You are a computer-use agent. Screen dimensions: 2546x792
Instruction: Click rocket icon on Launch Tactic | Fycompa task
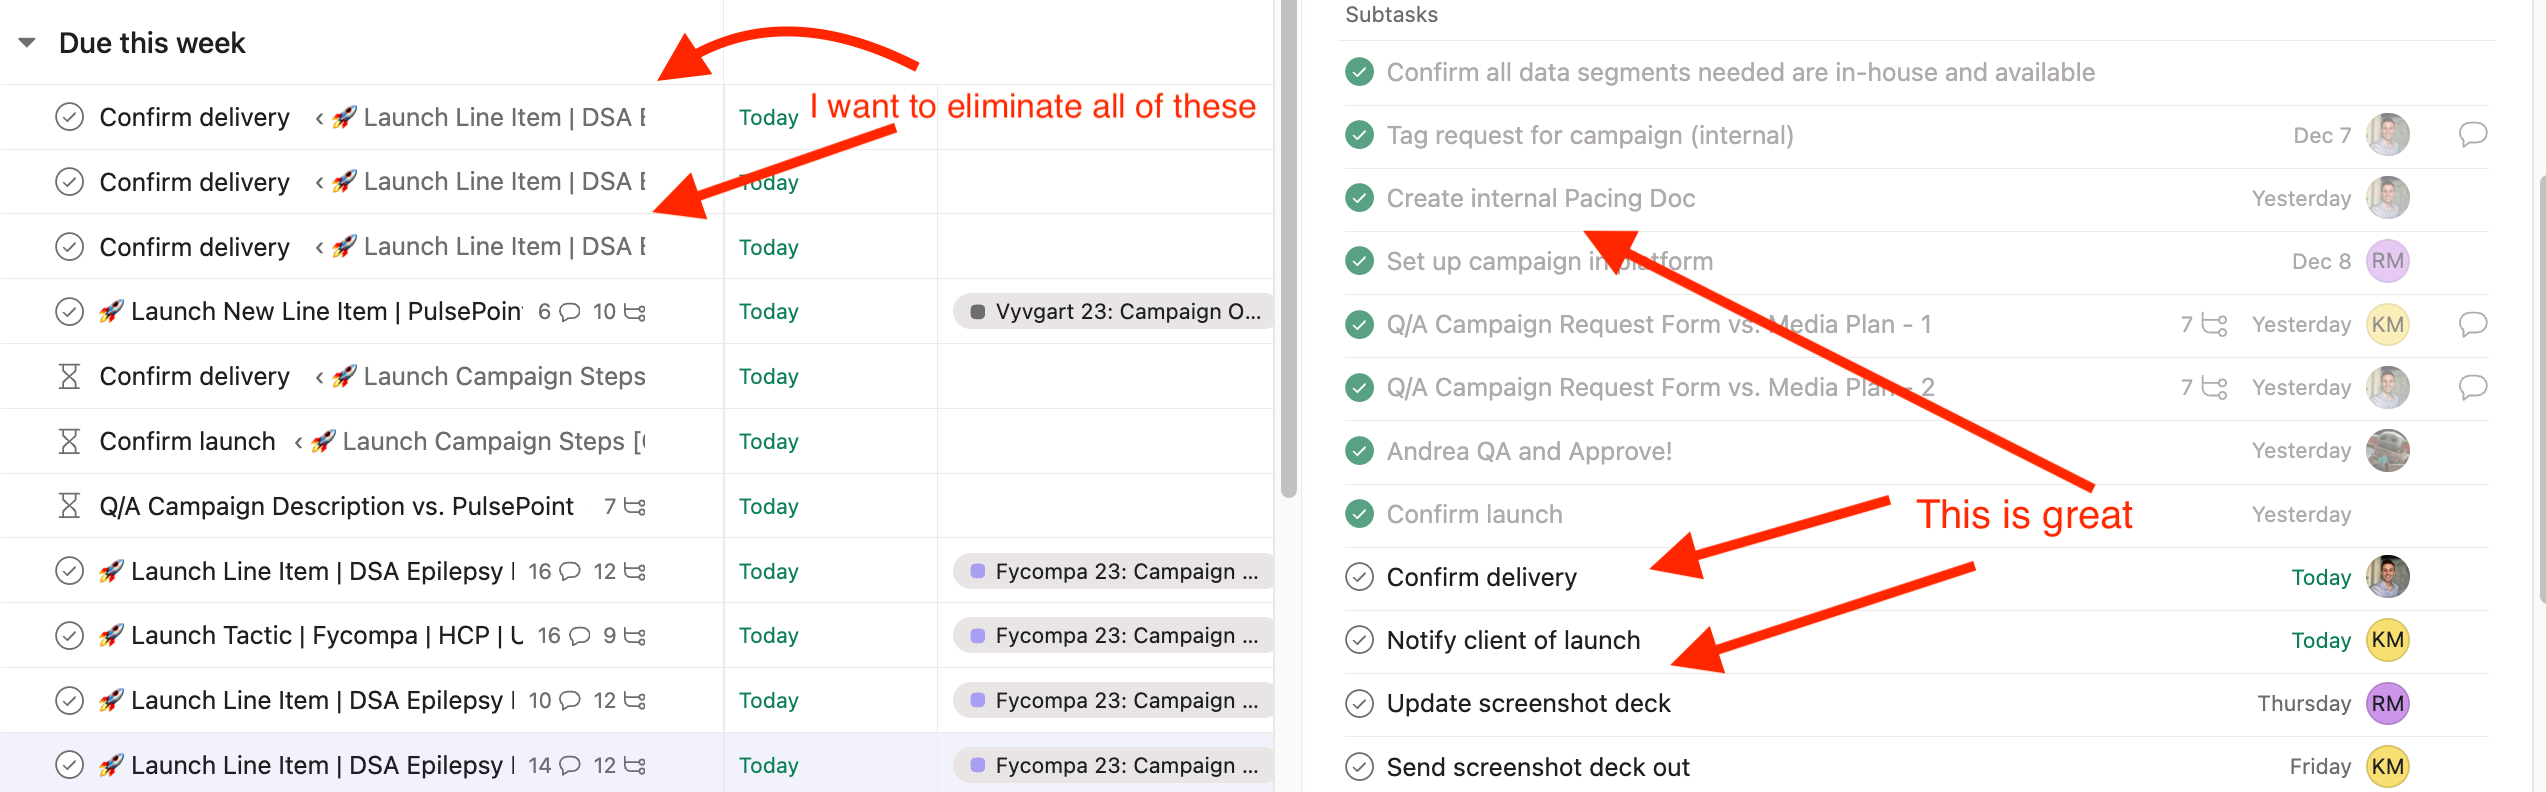[x=110, y=635]
